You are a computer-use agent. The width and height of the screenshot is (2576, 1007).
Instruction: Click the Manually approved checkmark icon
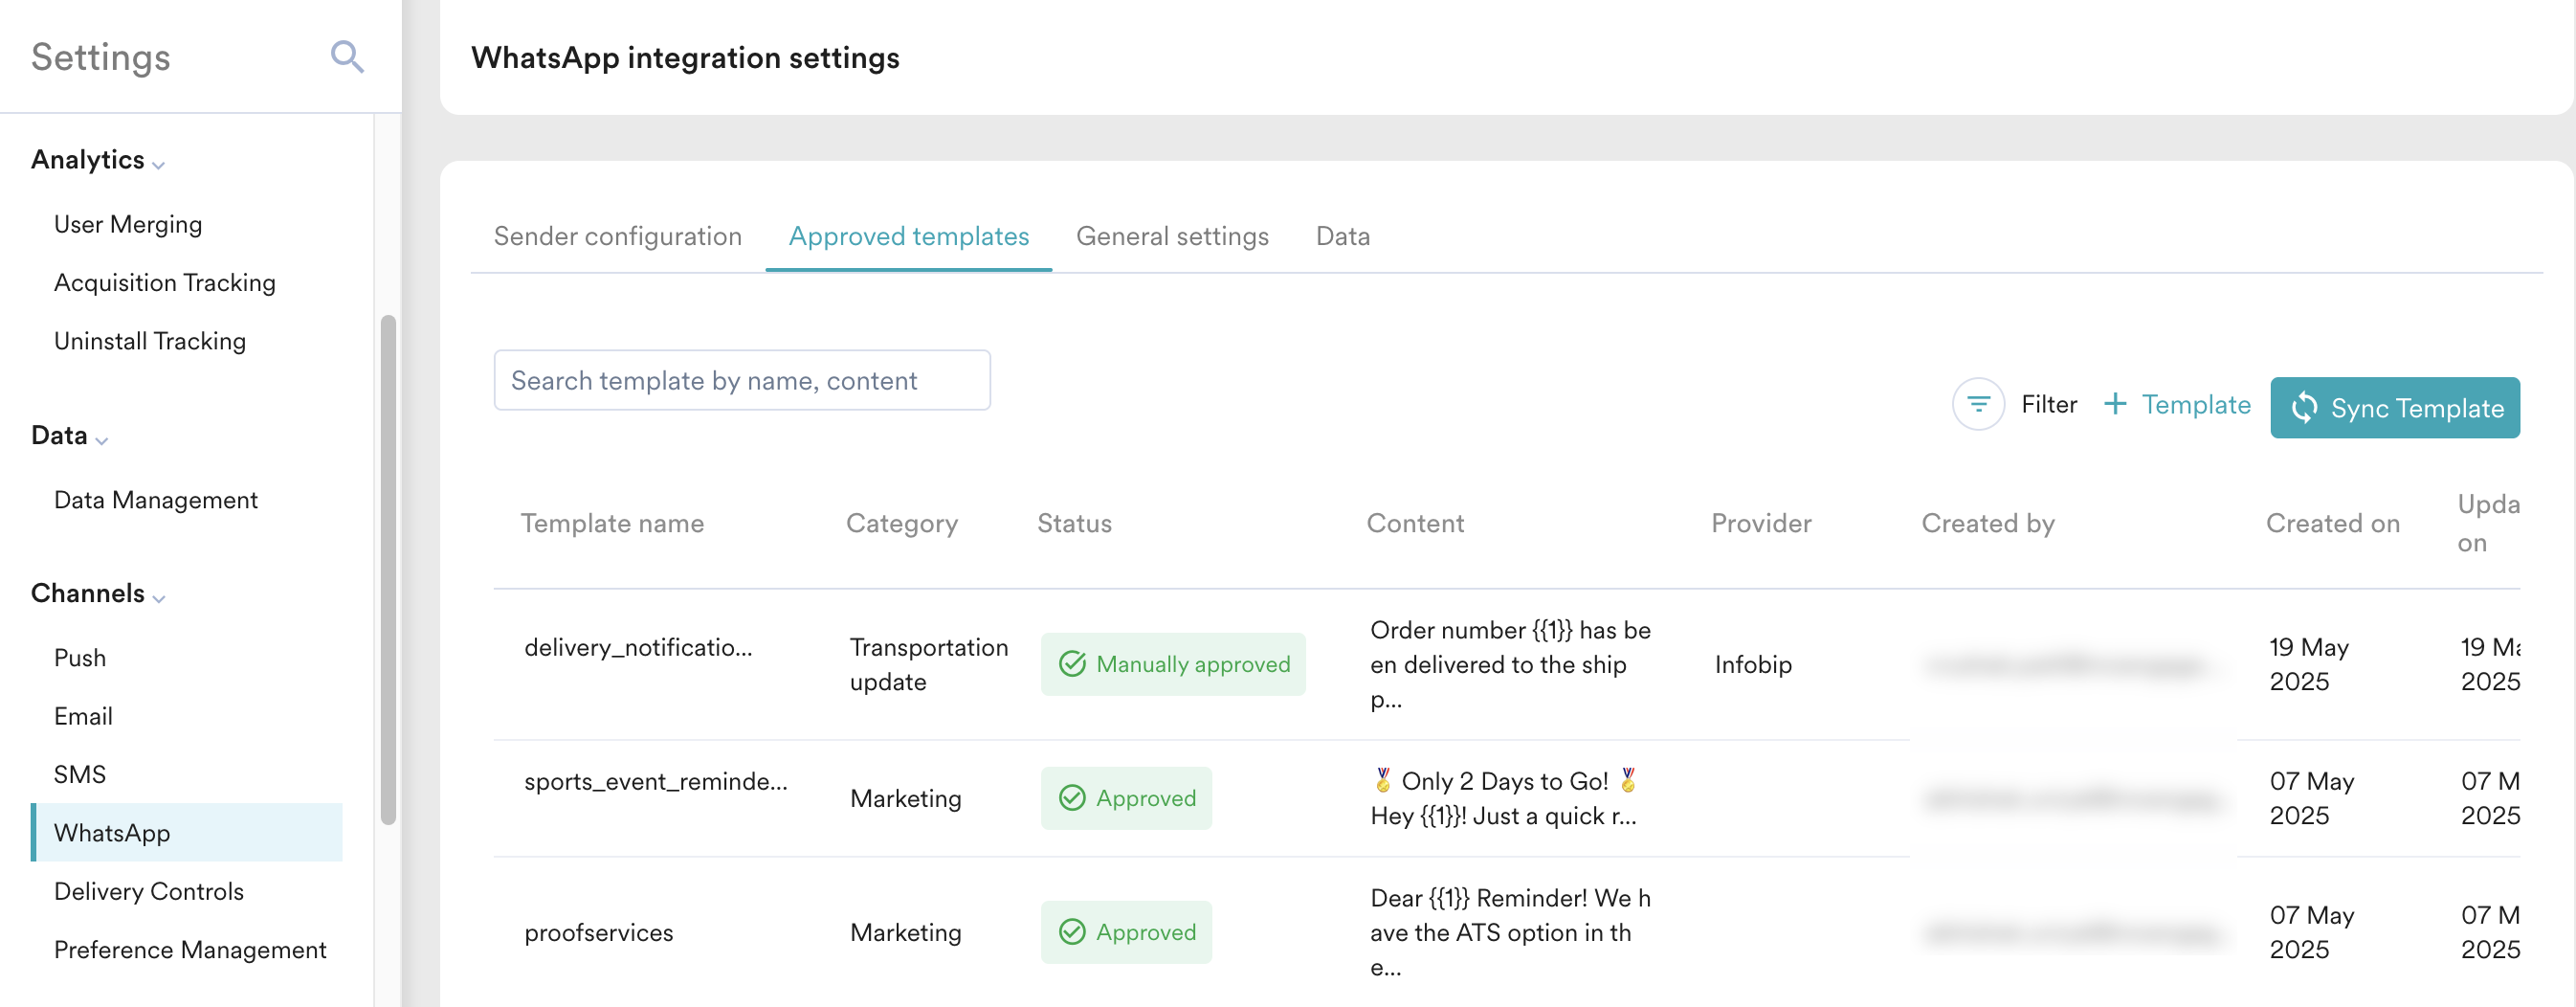point(1072,664)
